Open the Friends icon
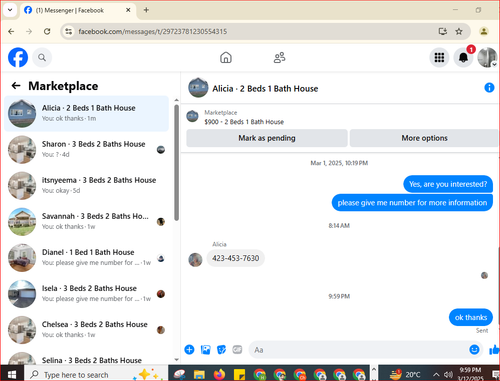 coord(279,57)
